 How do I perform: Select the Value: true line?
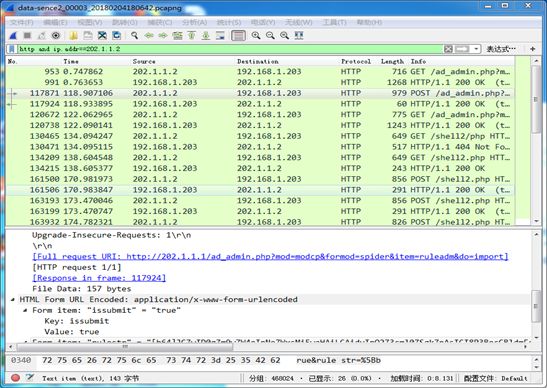pos(72,332)
